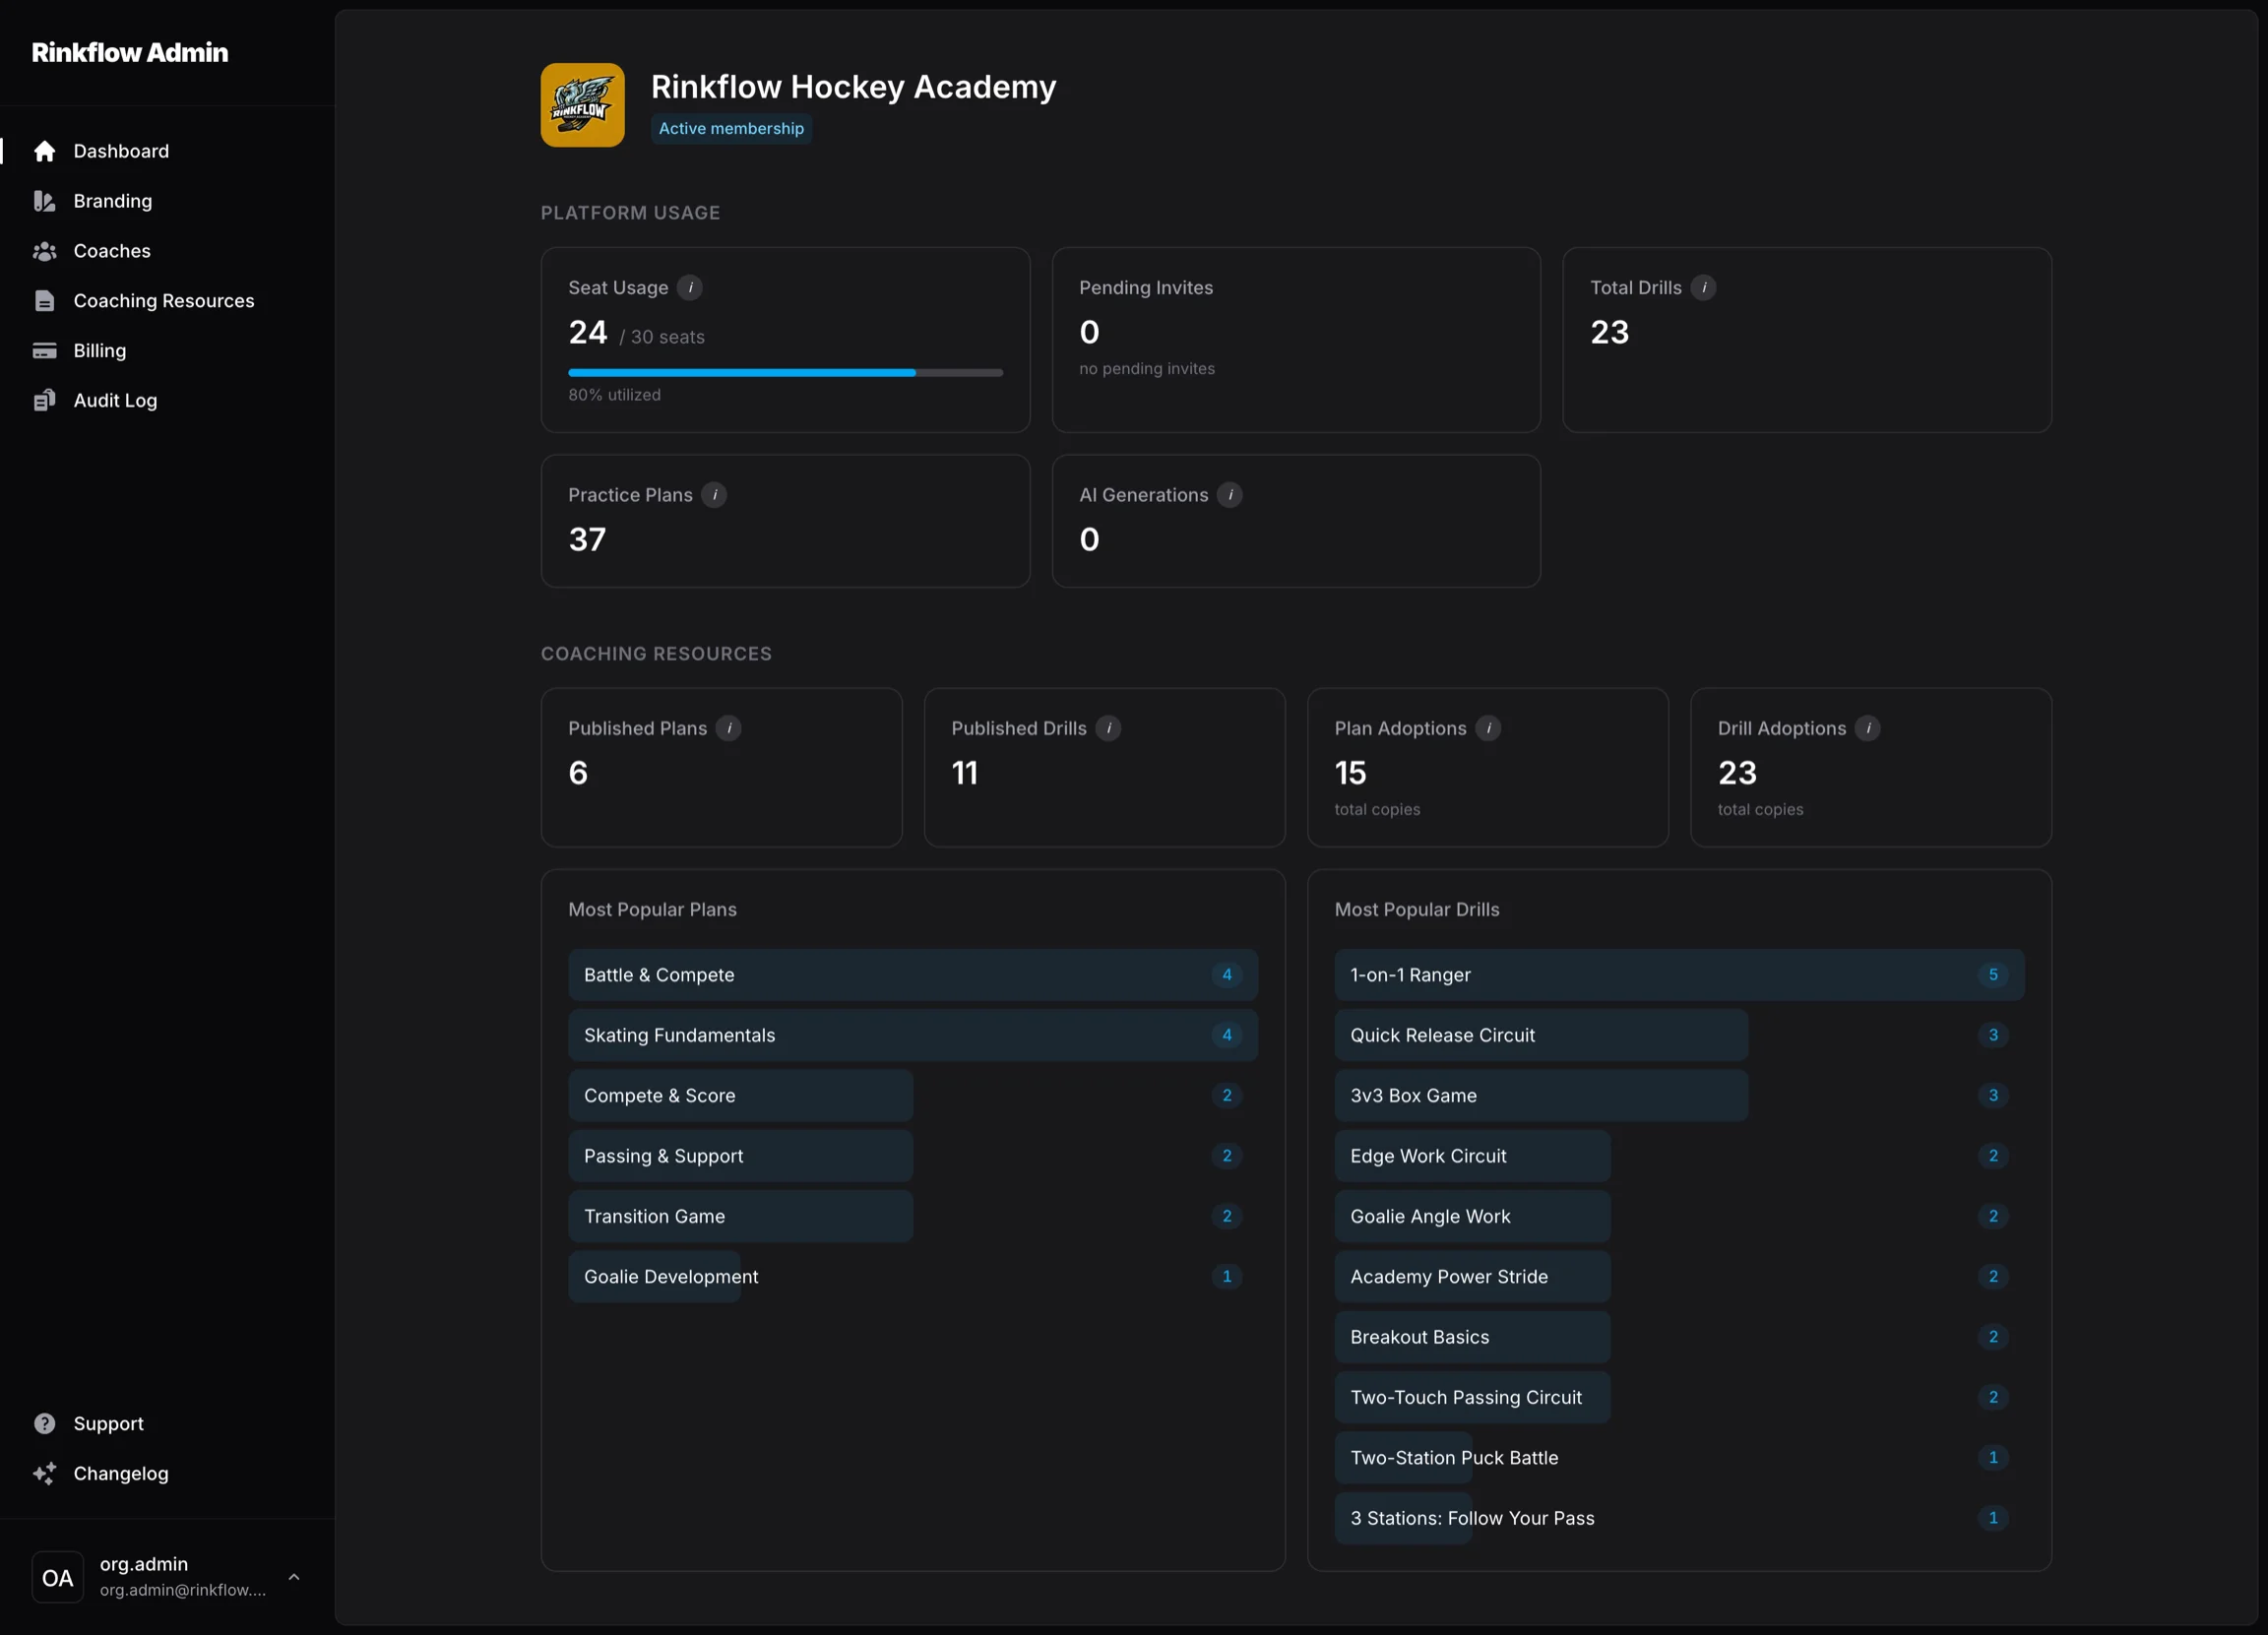The height and width of the screenshot is (1635, 2268).
Task: Click the Changelog sparkle icon
Action: tap(44, 1473)
